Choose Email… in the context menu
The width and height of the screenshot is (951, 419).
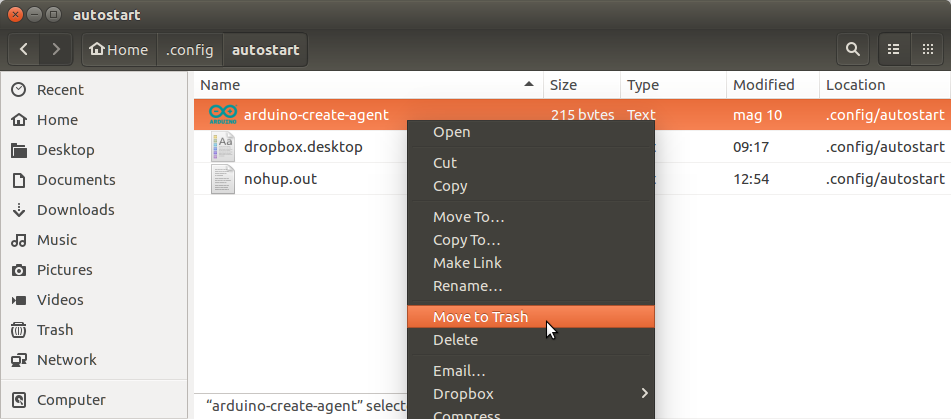coord(531,371)
